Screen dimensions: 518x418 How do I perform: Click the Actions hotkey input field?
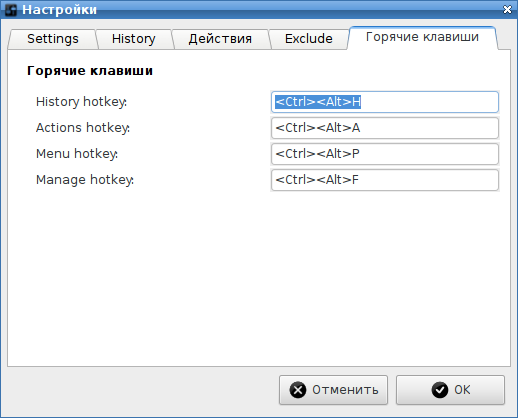click(x=385, y=128)
